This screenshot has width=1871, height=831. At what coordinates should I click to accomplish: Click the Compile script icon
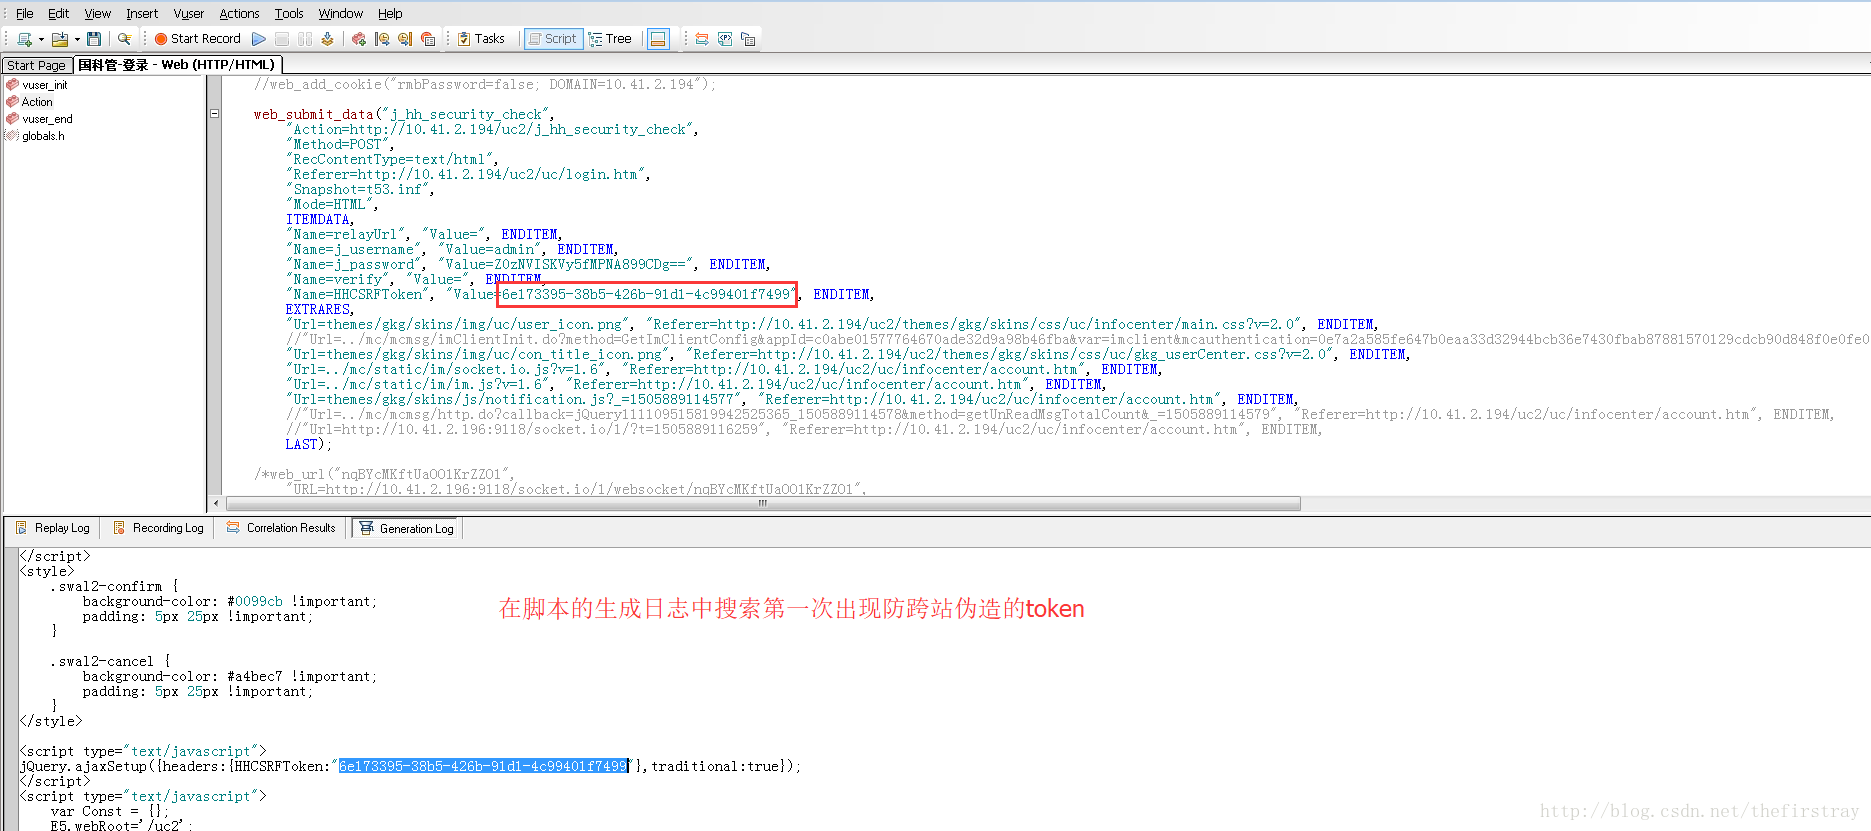[x=327, y=39]
